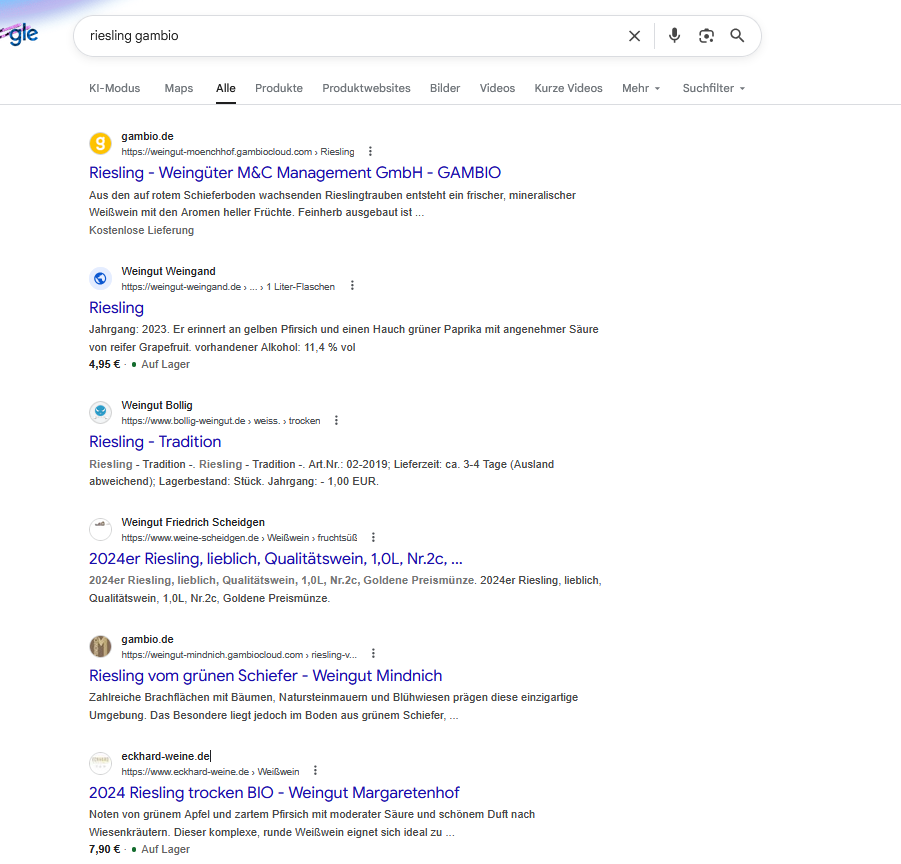Click the 'Weingut Friedrich Scheidgen' site name
The width and height of the screenshot is (901, 864).
tap(193, 522)
